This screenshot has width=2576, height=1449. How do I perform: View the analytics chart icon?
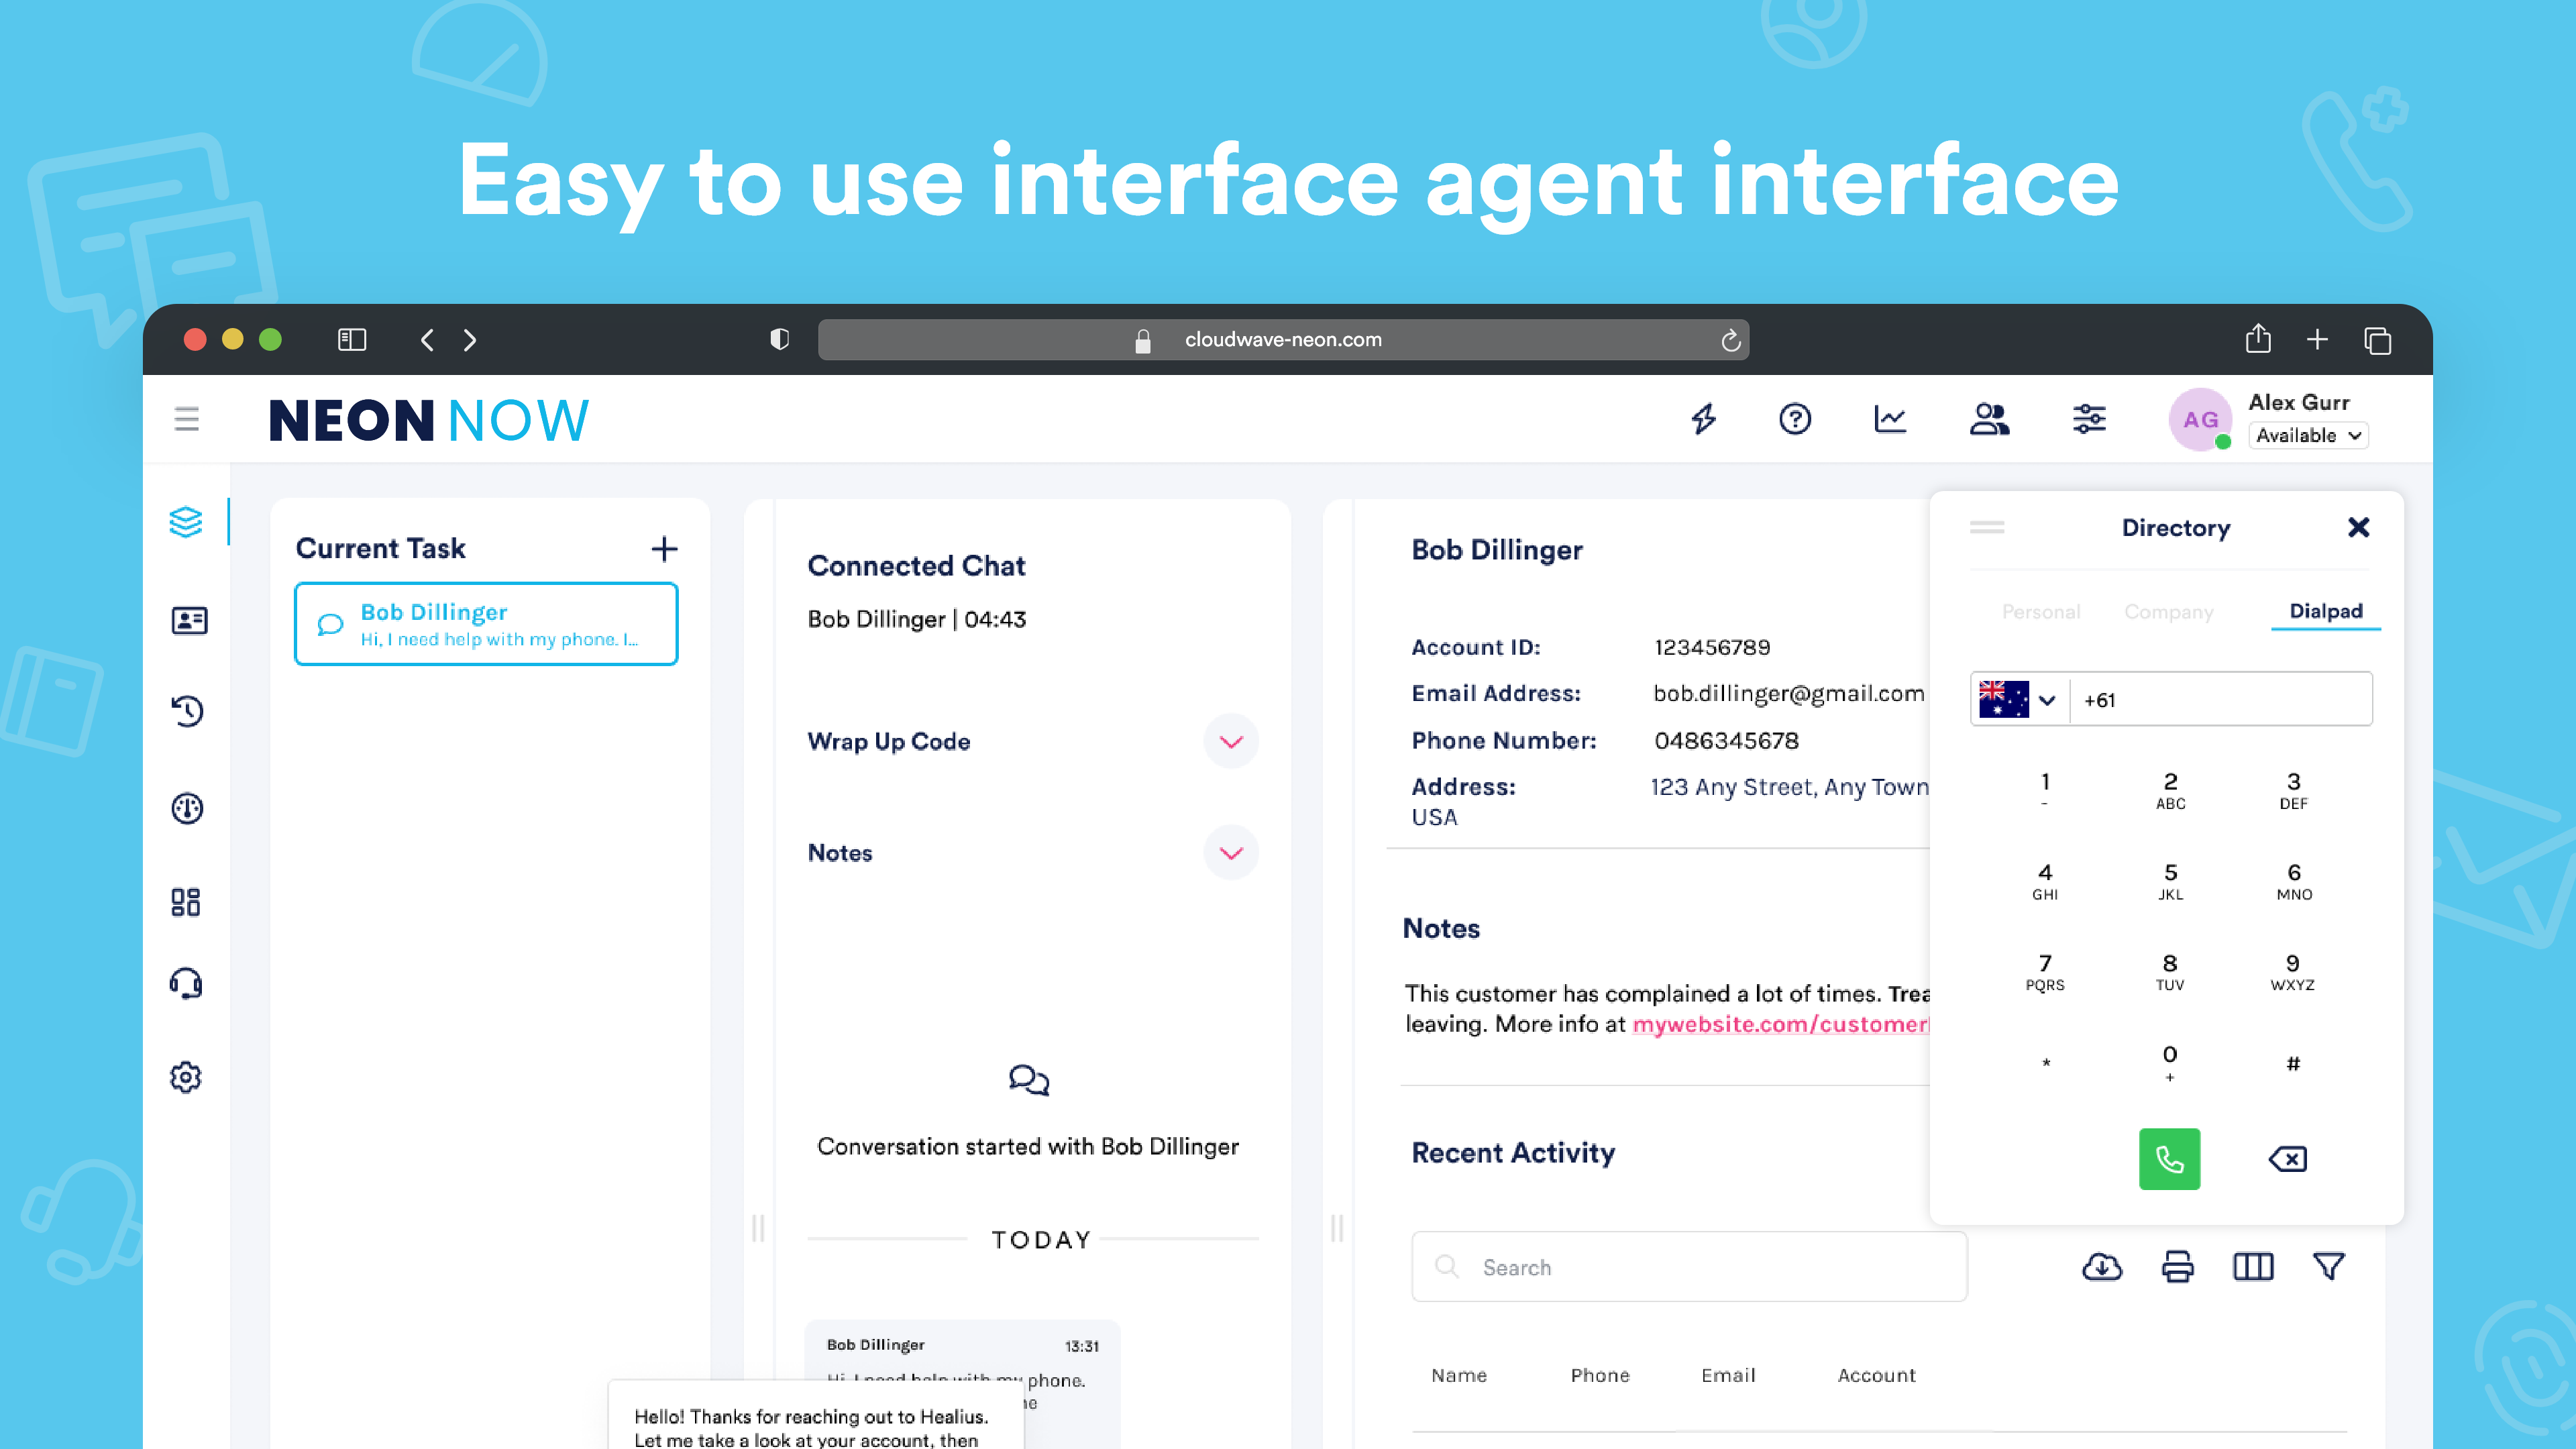click(1892, 419)
